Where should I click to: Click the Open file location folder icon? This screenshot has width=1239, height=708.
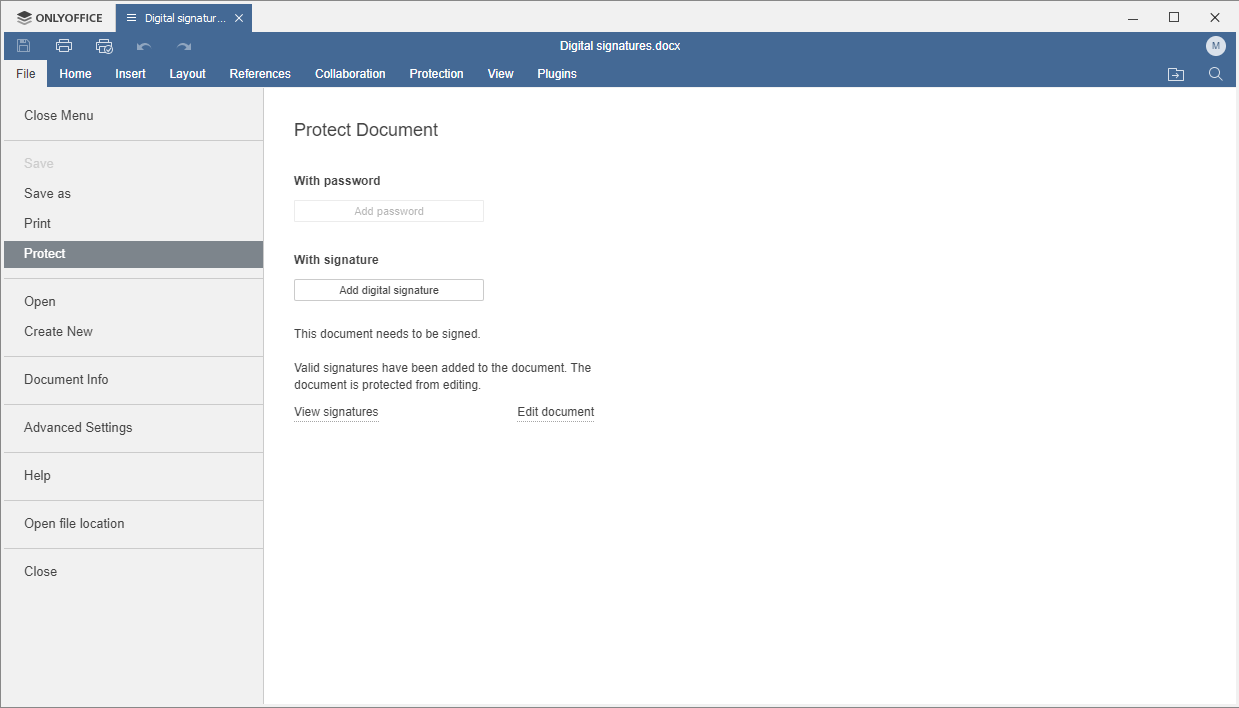(1176, 74)
